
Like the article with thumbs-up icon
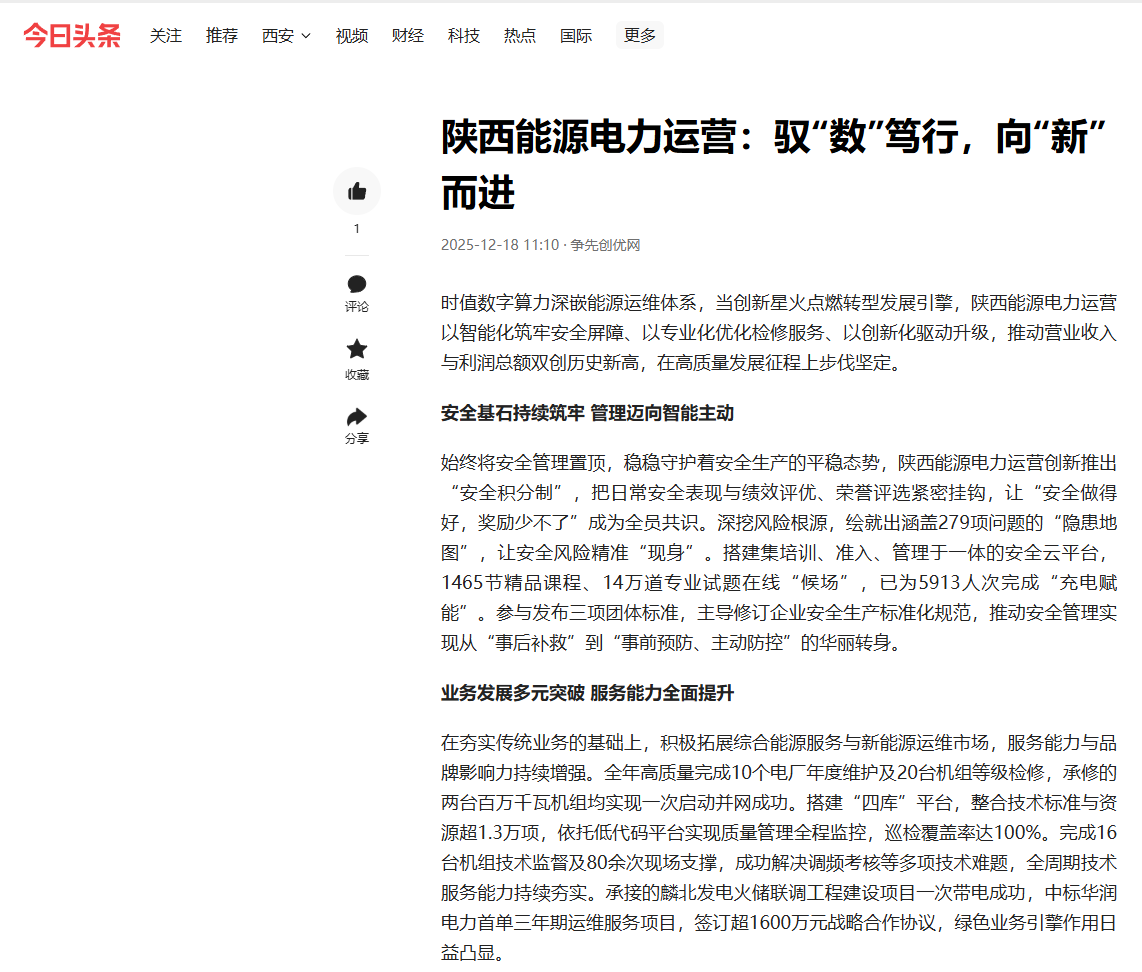pyautogui.click(x=357, y=191)
